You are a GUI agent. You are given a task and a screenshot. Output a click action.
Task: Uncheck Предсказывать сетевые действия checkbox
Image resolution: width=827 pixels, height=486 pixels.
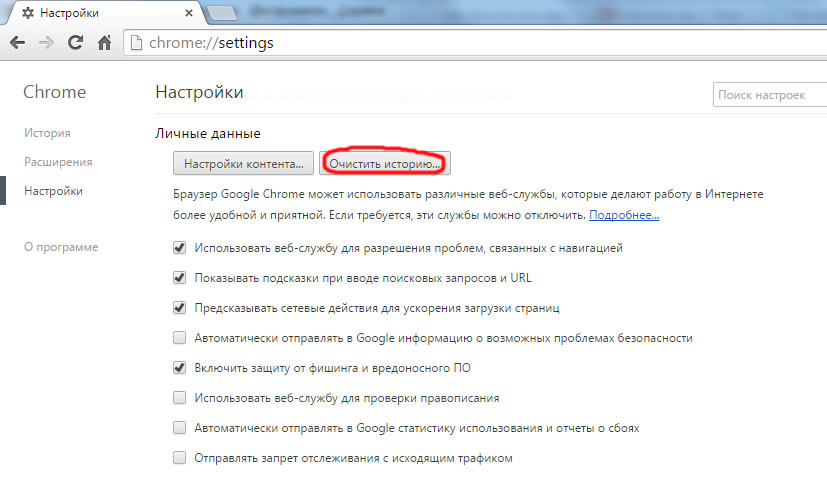click(x=179, y=308)
